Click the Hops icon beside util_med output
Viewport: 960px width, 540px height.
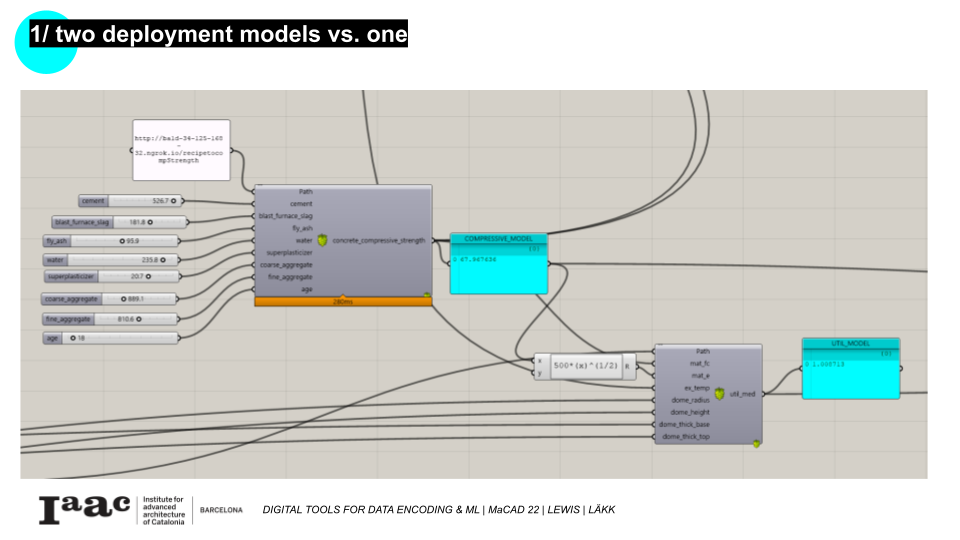pos(719,394)
